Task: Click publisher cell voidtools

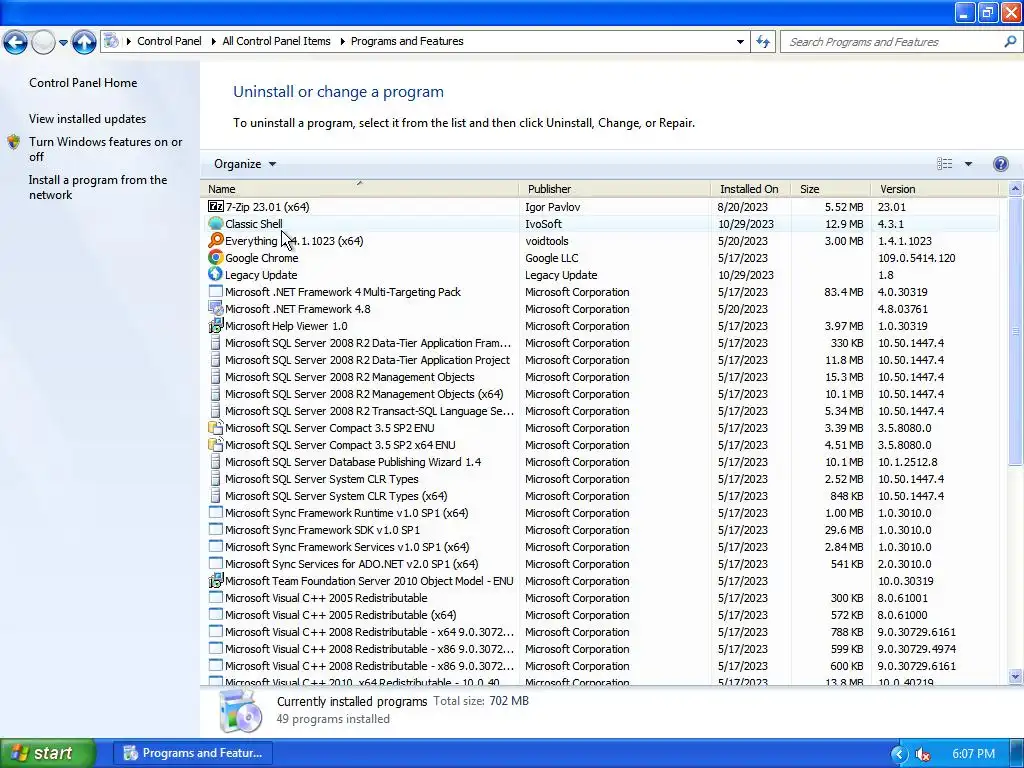Action: [x=547, y=241]
